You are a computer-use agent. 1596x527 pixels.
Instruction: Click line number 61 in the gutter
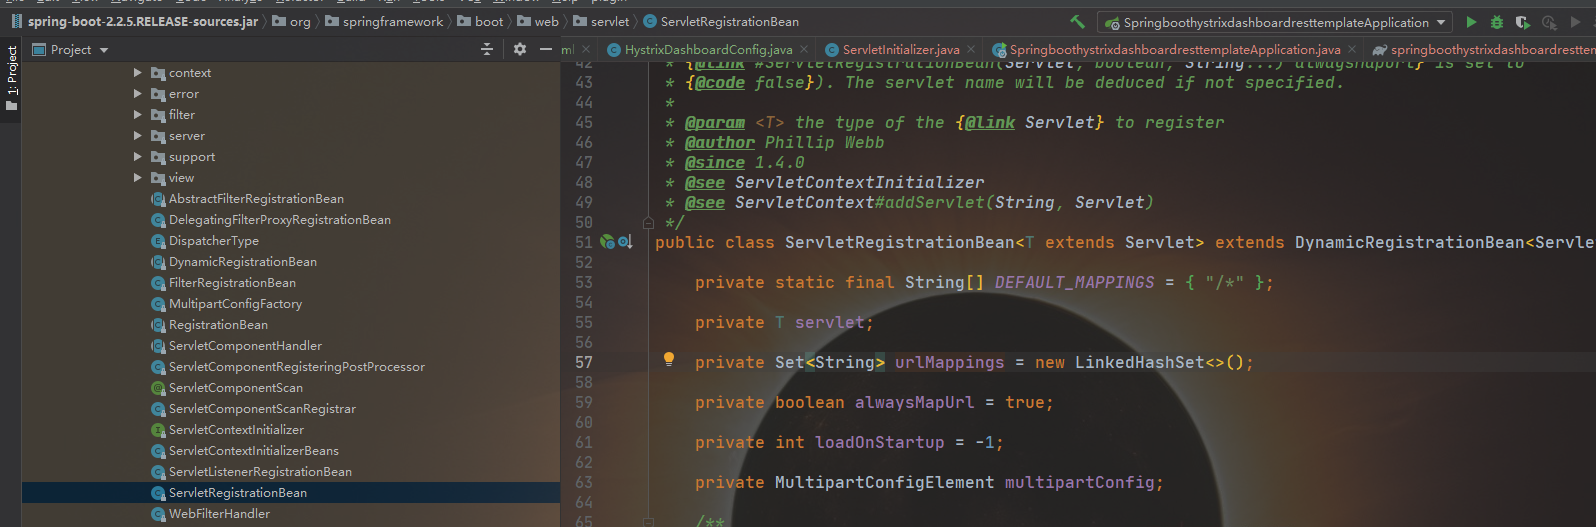tap(584, 442)
